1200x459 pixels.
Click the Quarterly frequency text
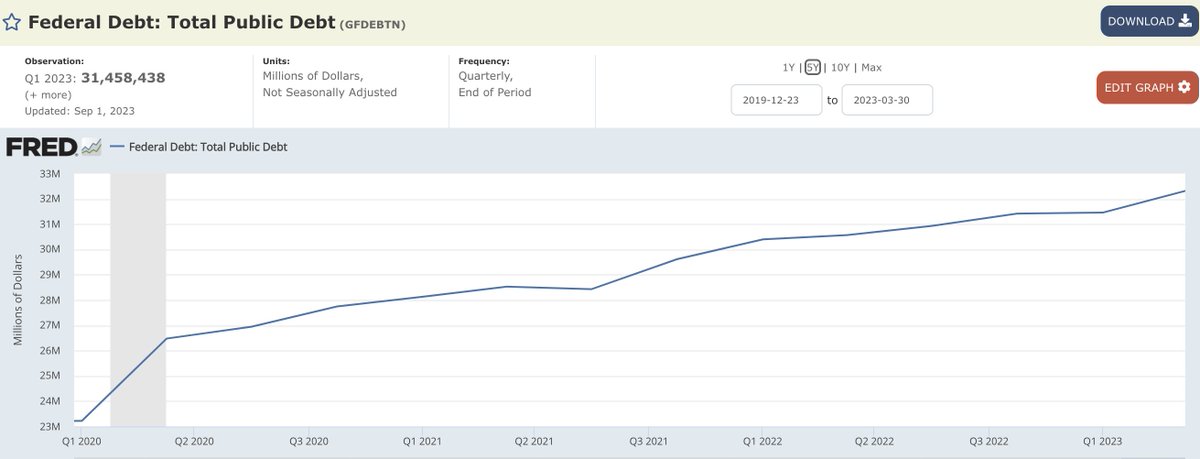coord(486,76)
